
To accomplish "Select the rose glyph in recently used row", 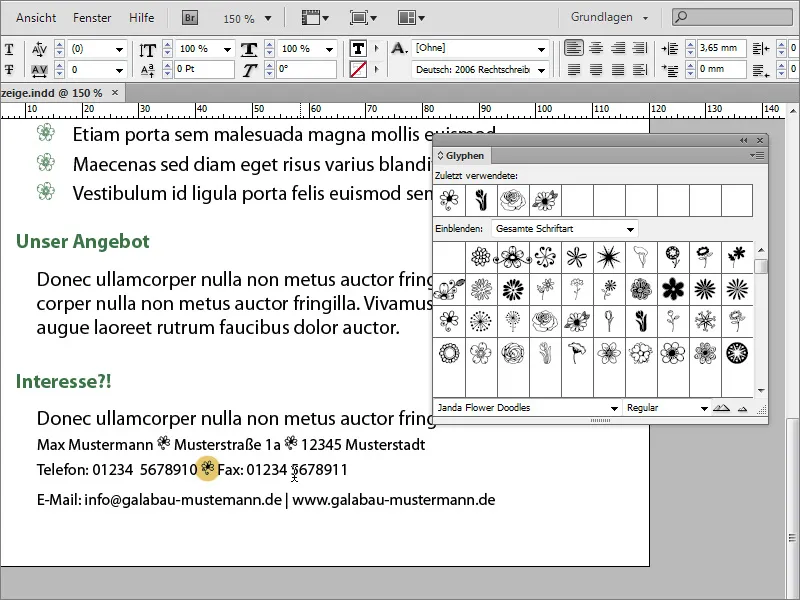I will click(x=513, y=200).
